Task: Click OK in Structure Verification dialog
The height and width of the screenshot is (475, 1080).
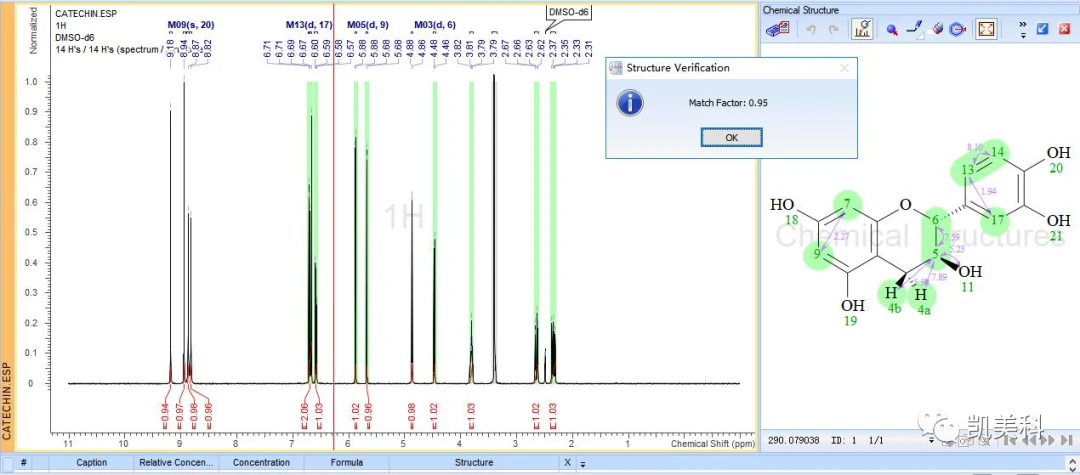Action: [731, 137]
